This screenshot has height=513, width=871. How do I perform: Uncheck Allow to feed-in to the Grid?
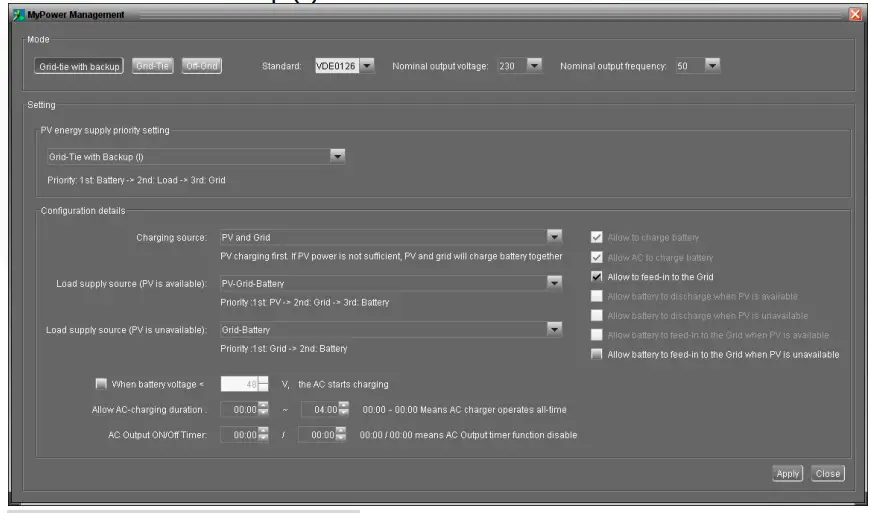tap(597, 276)
